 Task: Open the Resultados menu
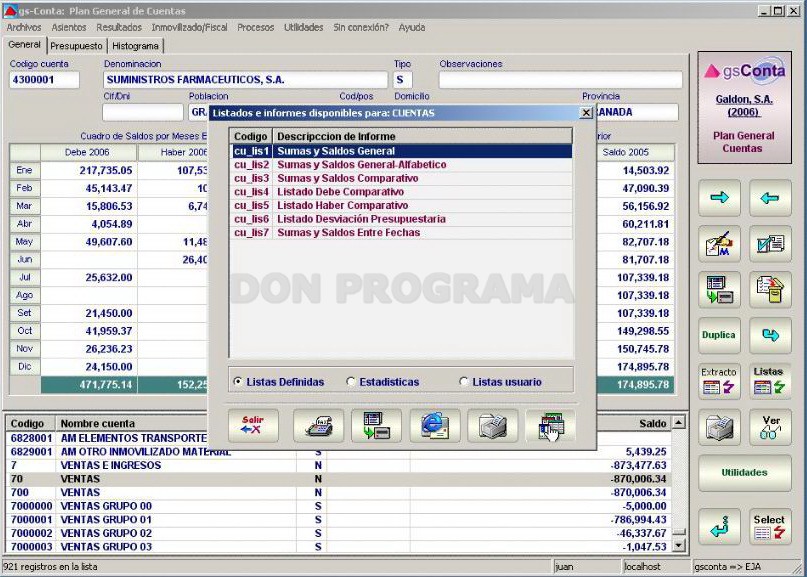[119, 27]
